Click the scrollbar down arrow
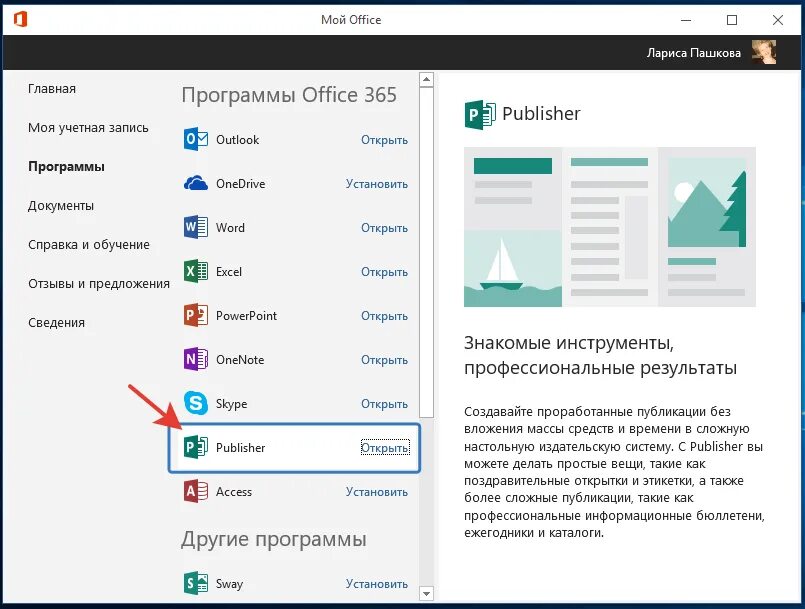This screenshot has height=609, width=805. point(426,594)
